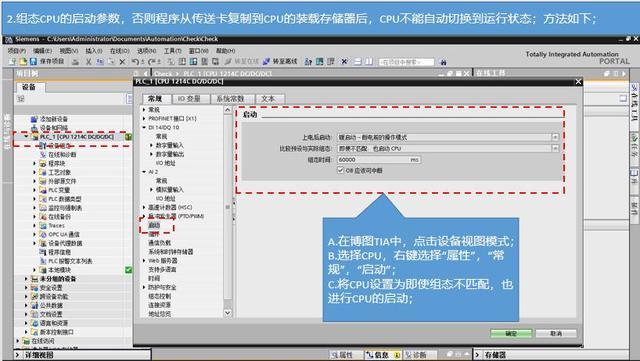Screen dimensions: 640x361
Task: Click the 程序信息 icon in the project tree
Action: pos(43,252)
